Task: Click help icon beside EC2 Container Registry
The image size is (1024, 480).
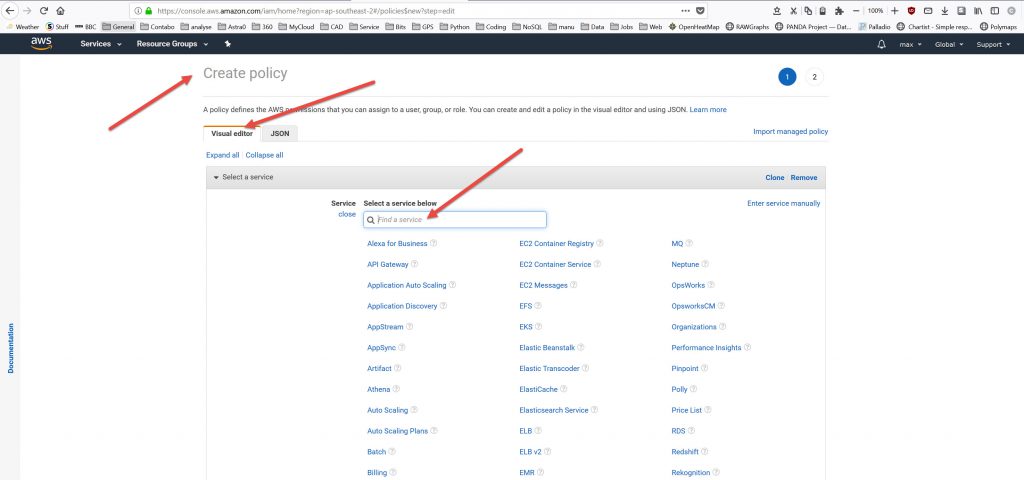Action: (600, 243)
